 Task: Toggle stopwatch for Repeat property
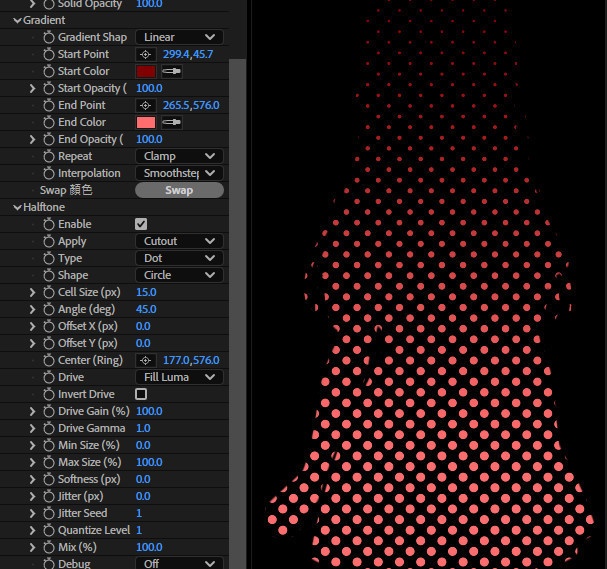point(49,157)
